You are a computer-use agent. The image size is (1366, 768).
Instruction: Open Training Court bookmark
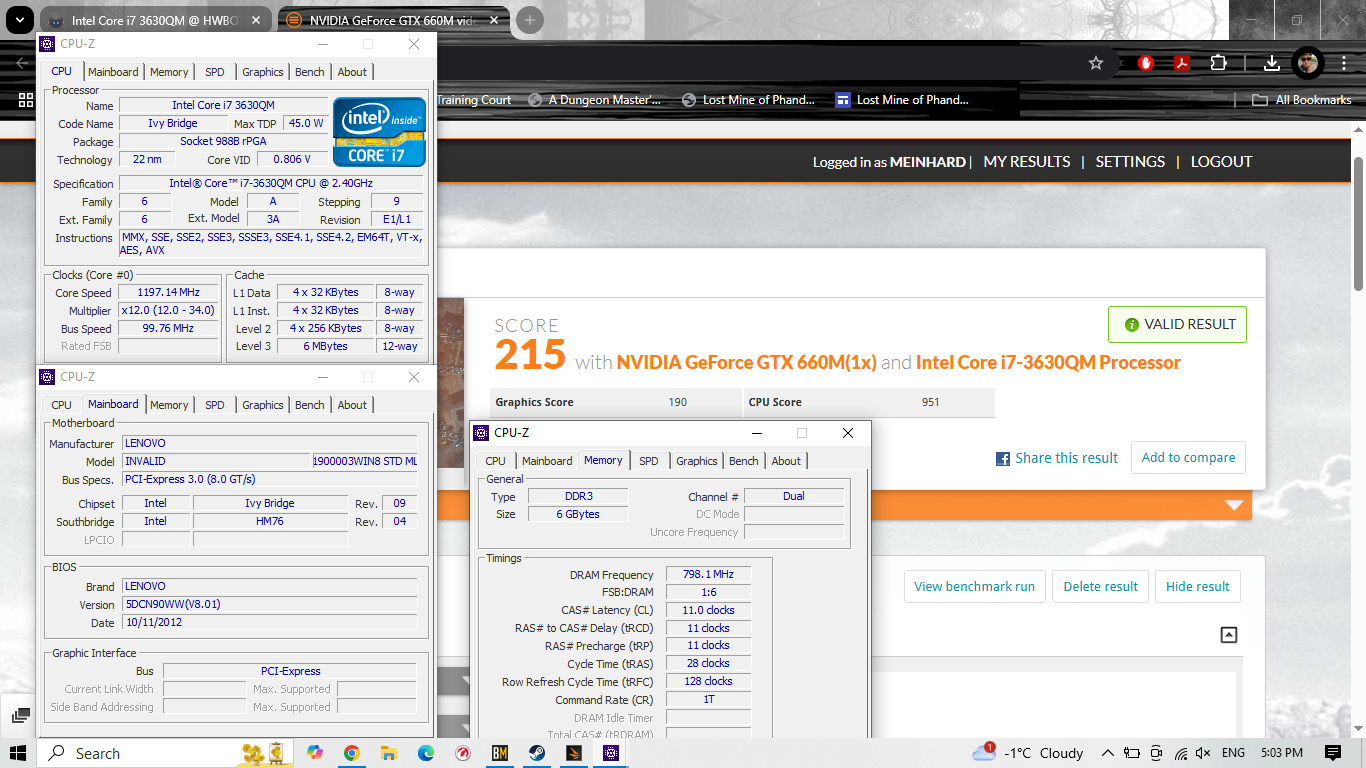pos(474,100)
